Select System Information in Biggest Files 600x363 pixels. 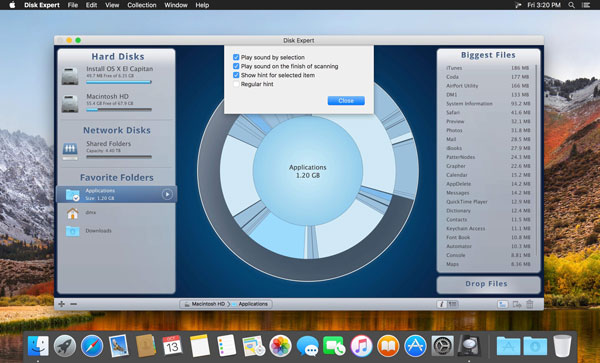coord(488,104)
